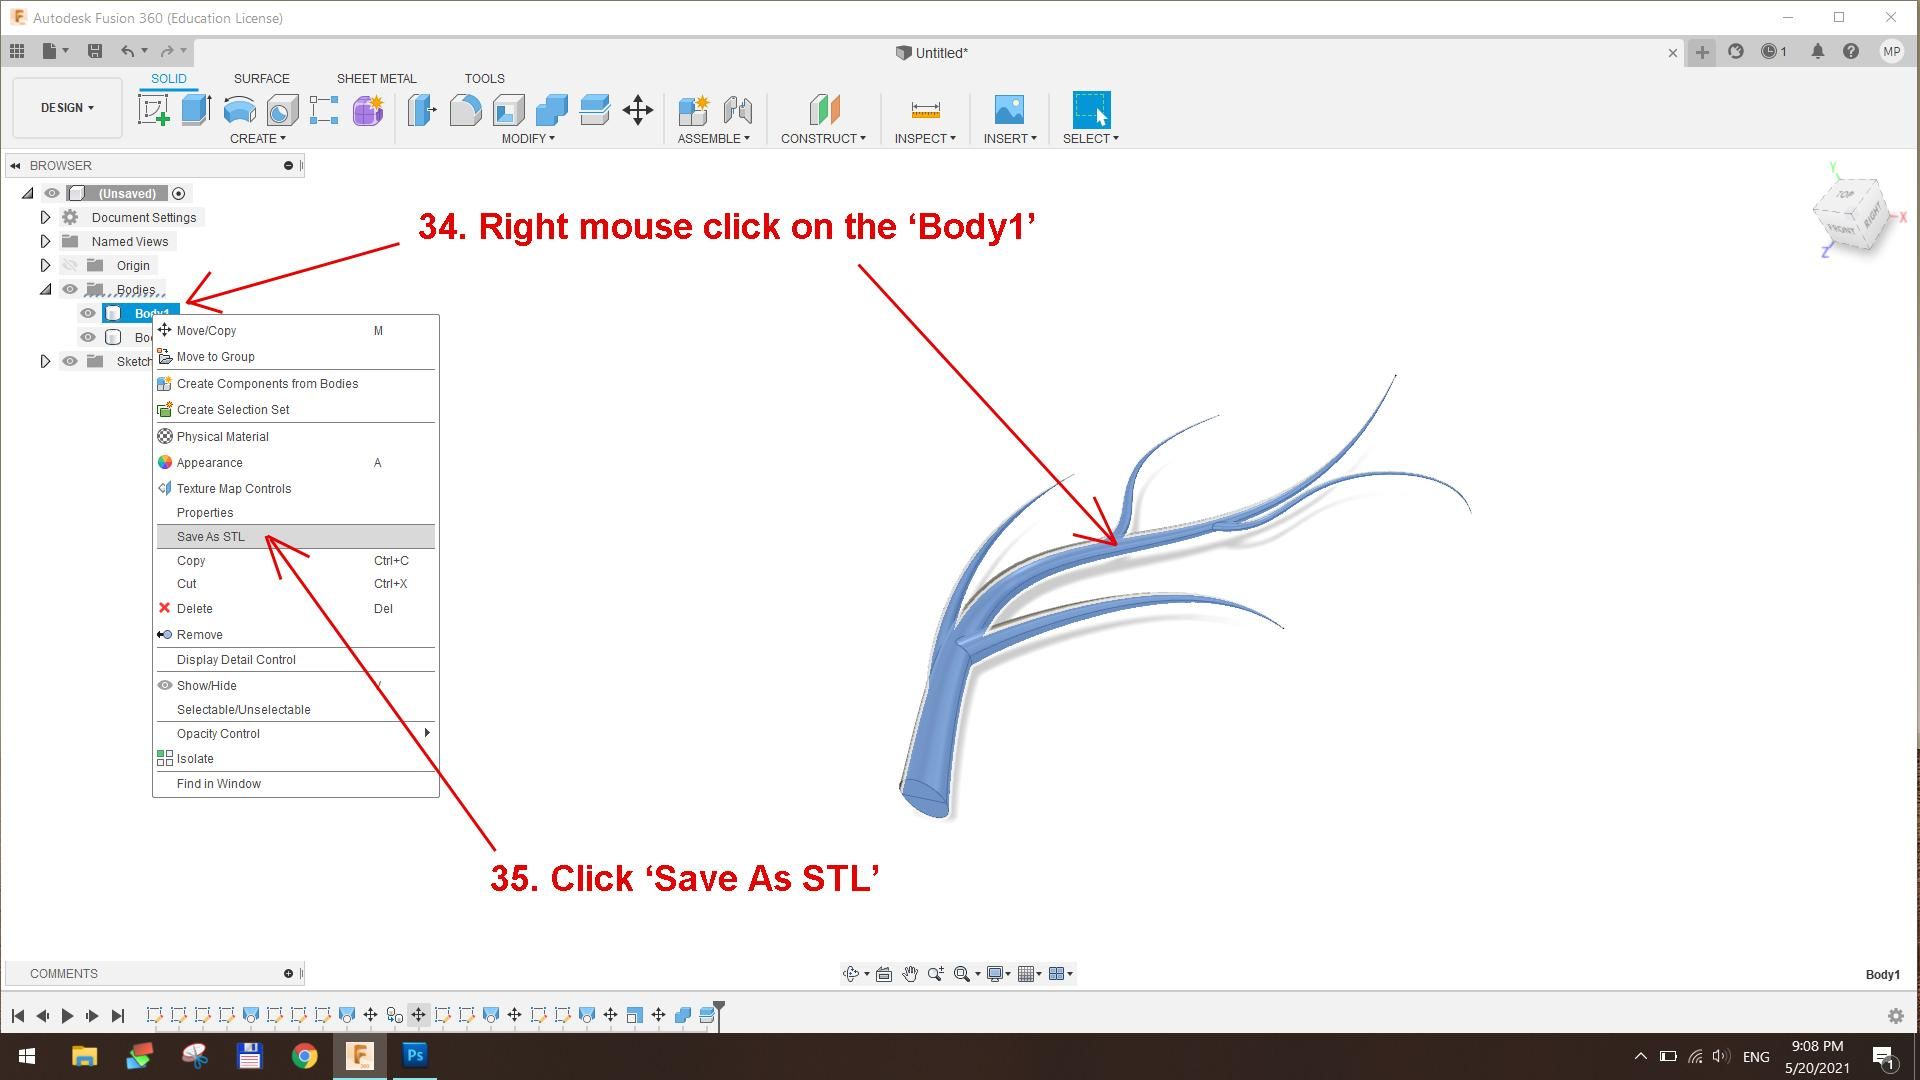Click the Play button in timeline
The width and height of the screenshot is (1920, 1080).
pos(67,1016)
